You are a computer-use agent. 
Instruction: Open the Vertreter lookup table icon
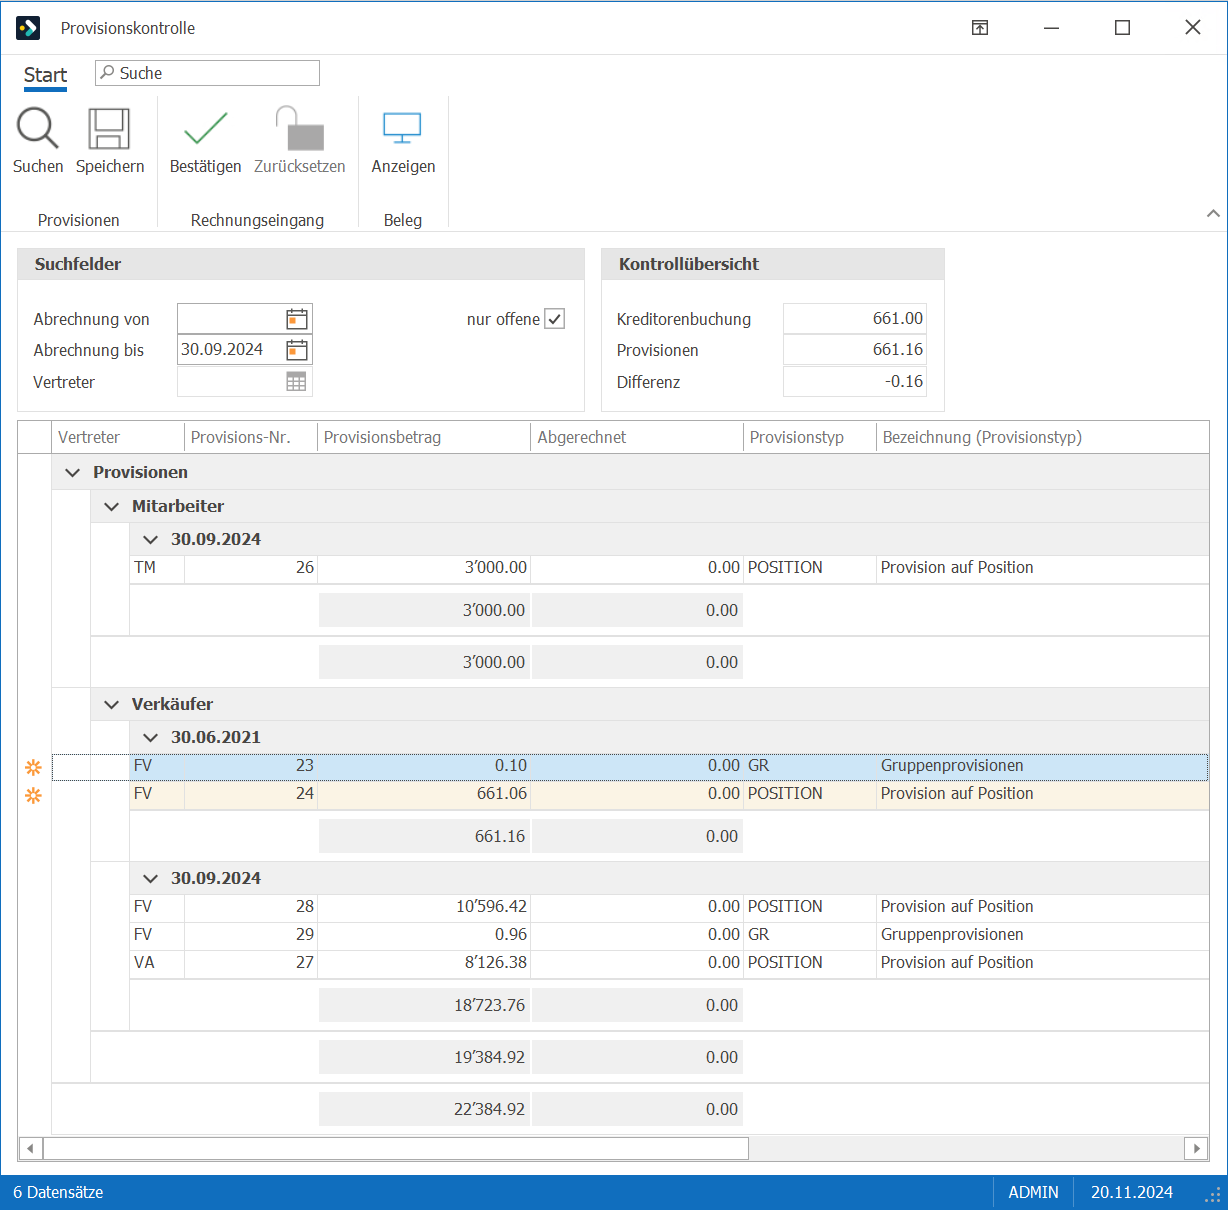click(x=297, y=382)
